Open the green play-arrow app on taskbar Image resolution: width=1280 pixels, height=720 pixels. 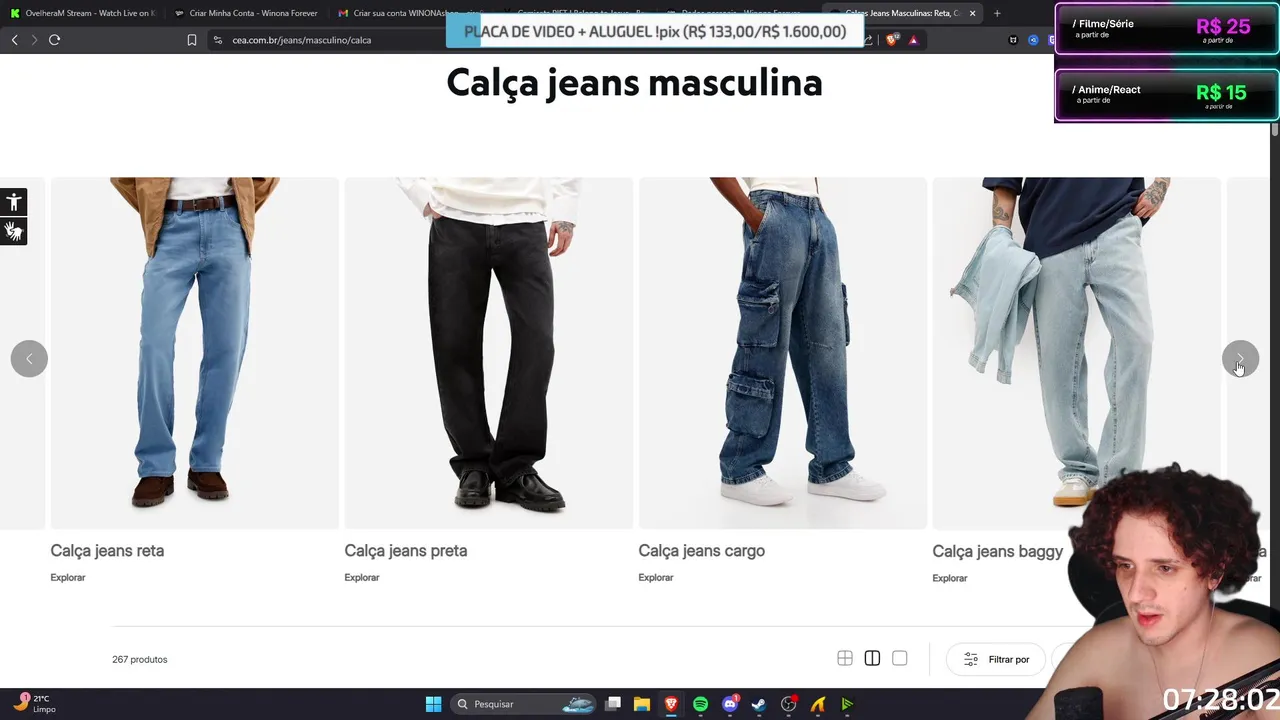pos(847,704)
